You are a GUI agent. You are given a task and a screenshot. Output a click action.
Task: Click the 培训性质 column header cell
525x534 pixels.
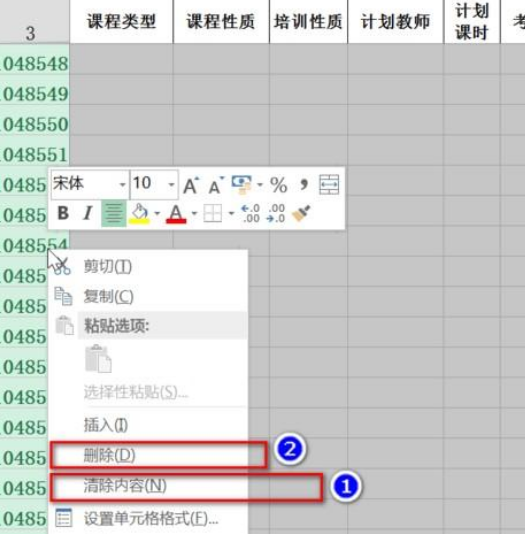(x=308, y=21)
